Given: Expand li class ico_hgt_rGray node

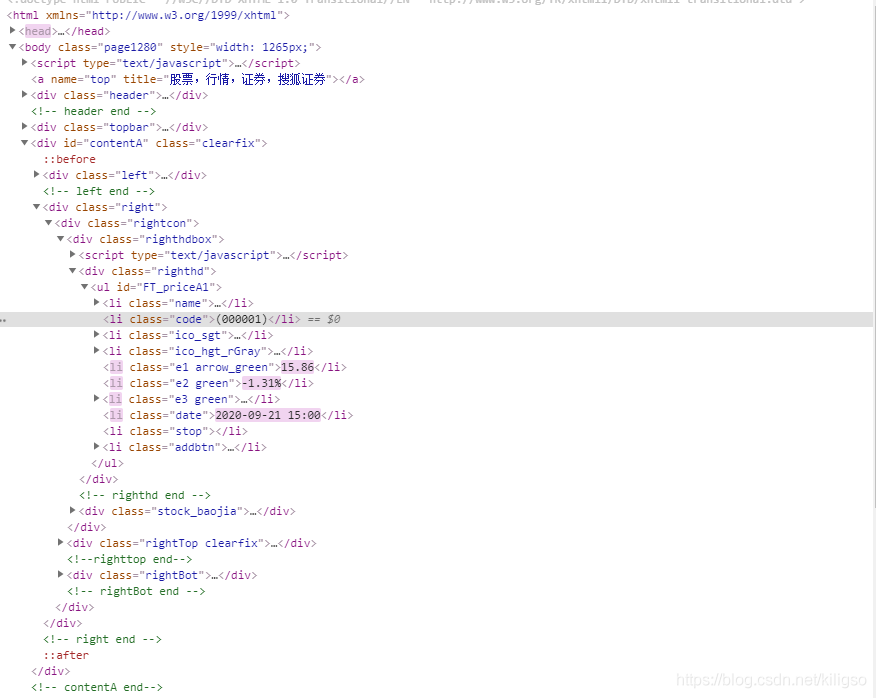Looking at the screenshot, I should 97,351.
